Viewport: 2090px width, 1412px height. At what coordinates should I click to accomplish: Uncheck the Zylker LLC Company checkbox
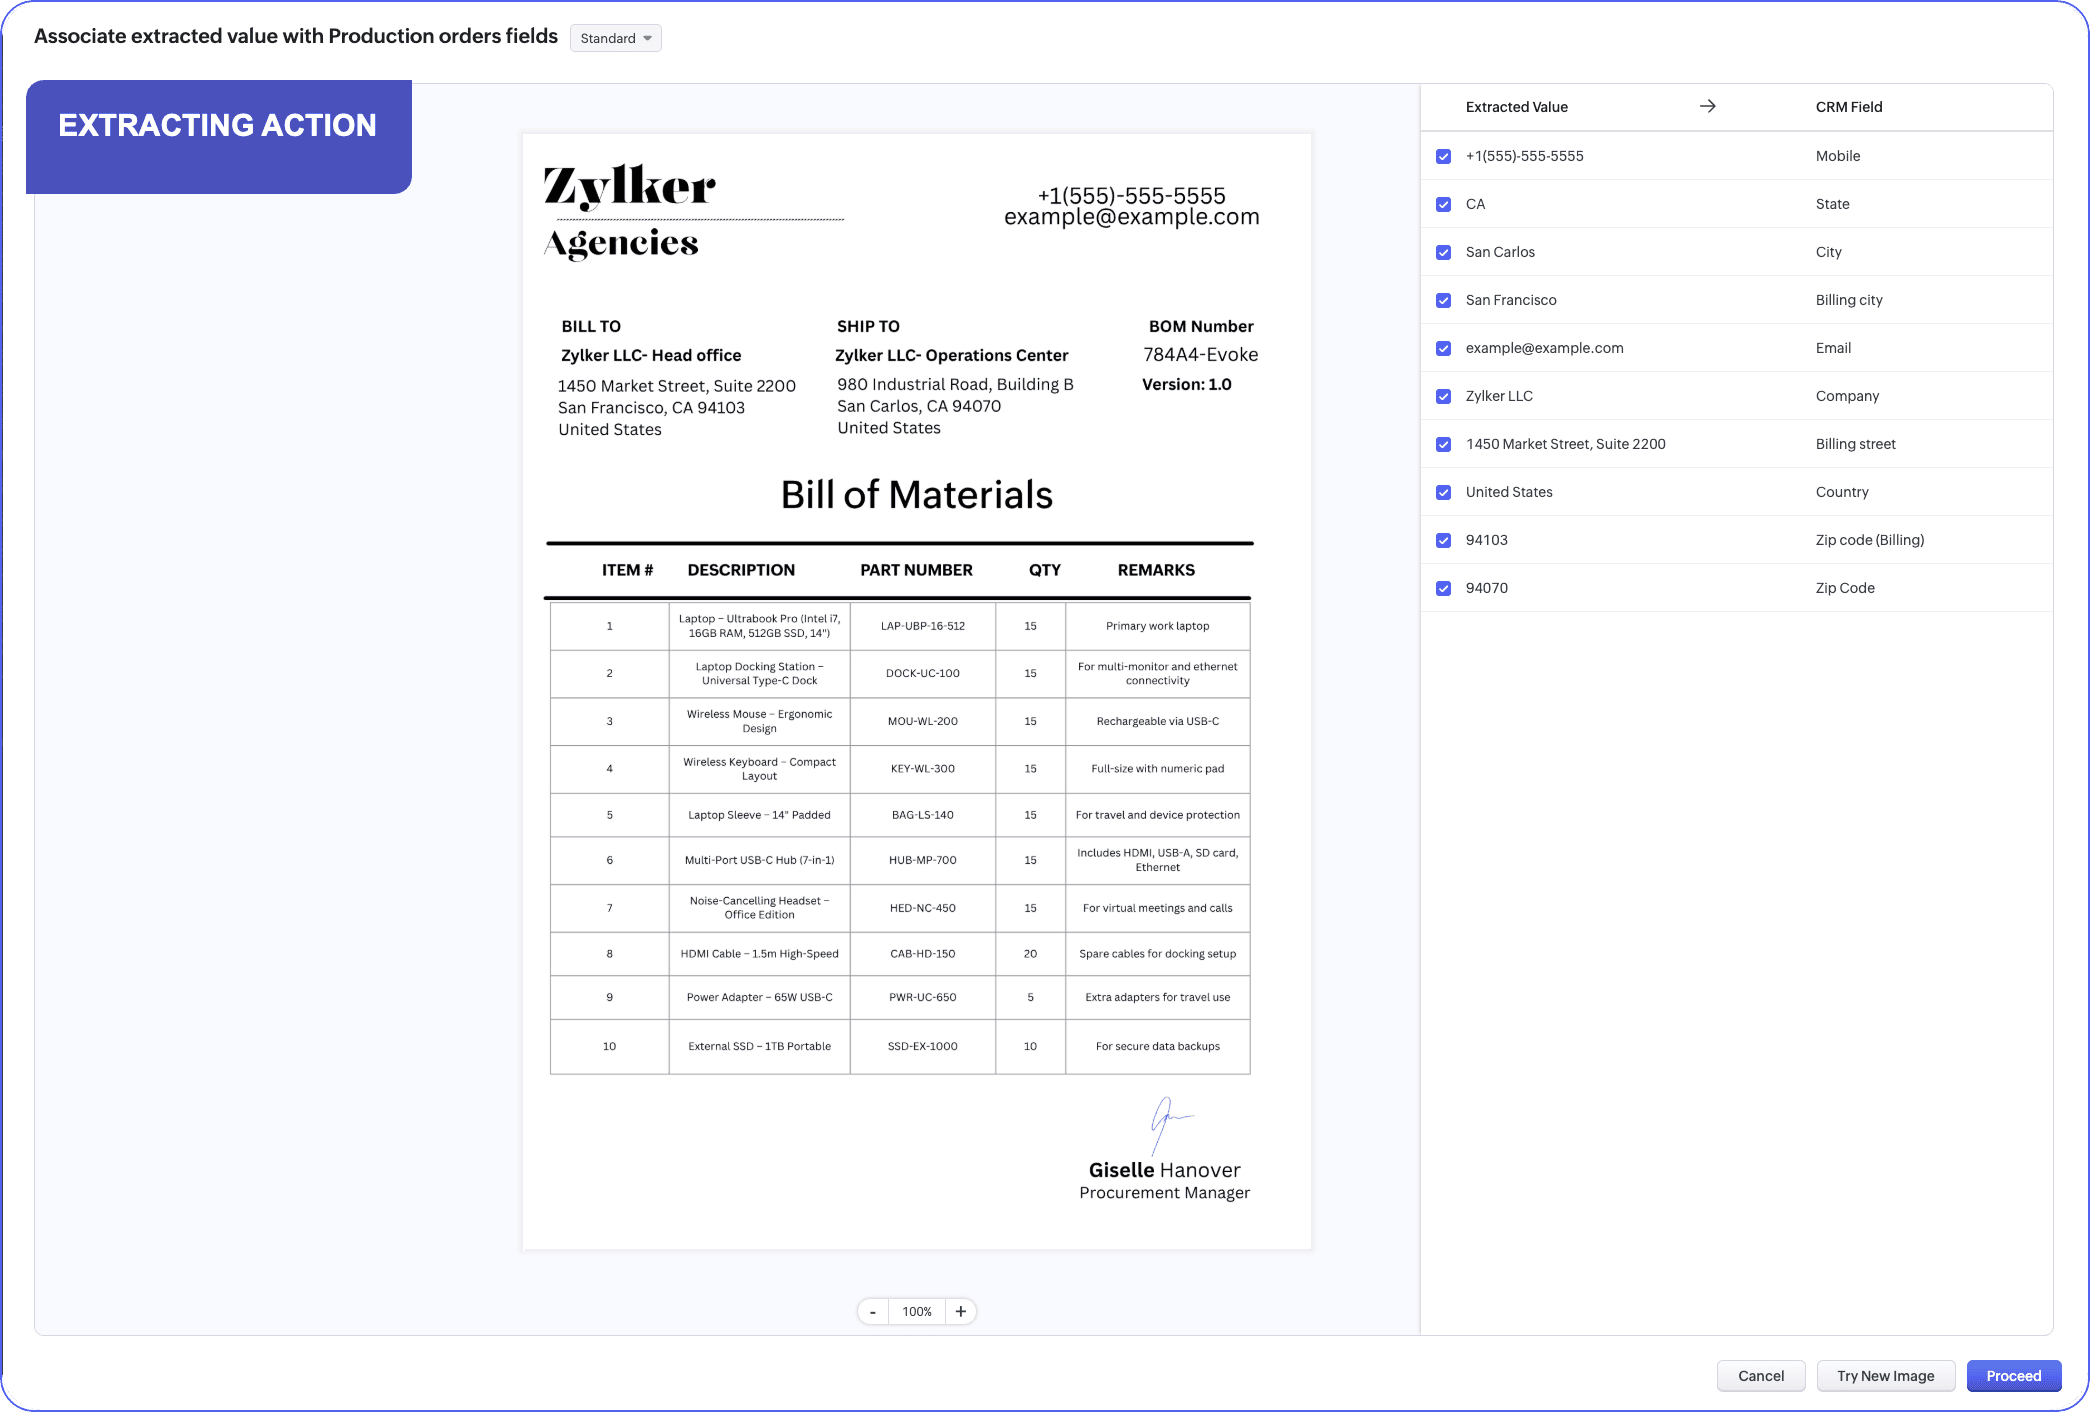[1443, 396]
